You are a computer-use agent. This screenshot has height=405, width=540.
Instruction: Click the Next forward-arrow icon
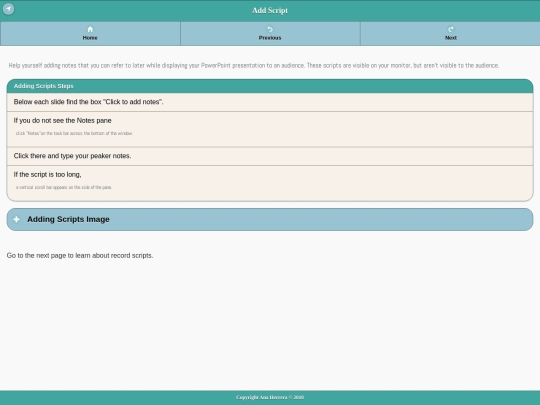coord(450,29)
